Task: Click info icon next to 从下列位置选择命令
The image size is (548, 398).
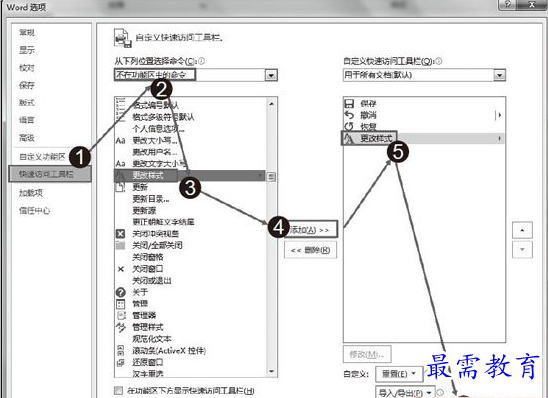Action: click(201, 61)
